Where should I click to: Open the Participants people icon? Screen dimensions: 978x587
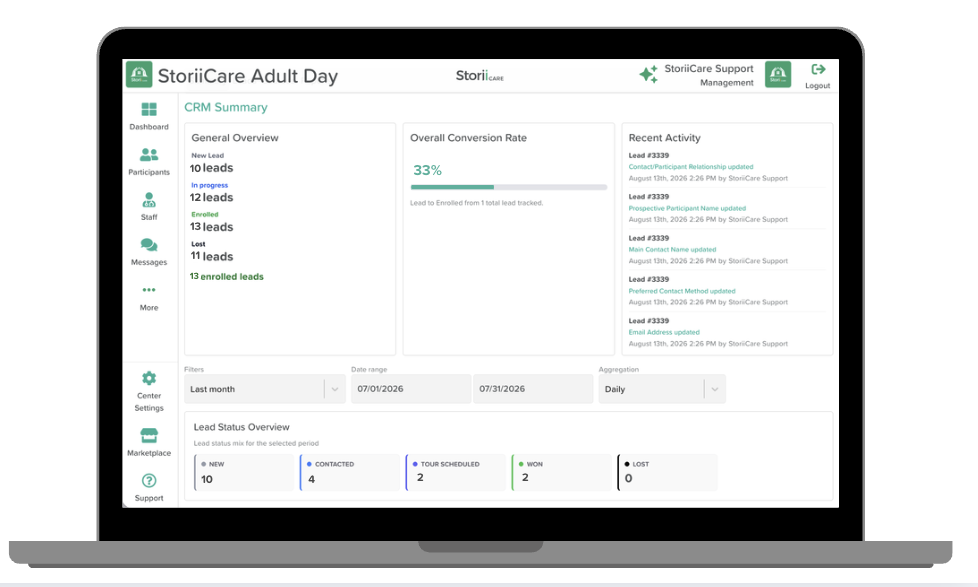149,154
